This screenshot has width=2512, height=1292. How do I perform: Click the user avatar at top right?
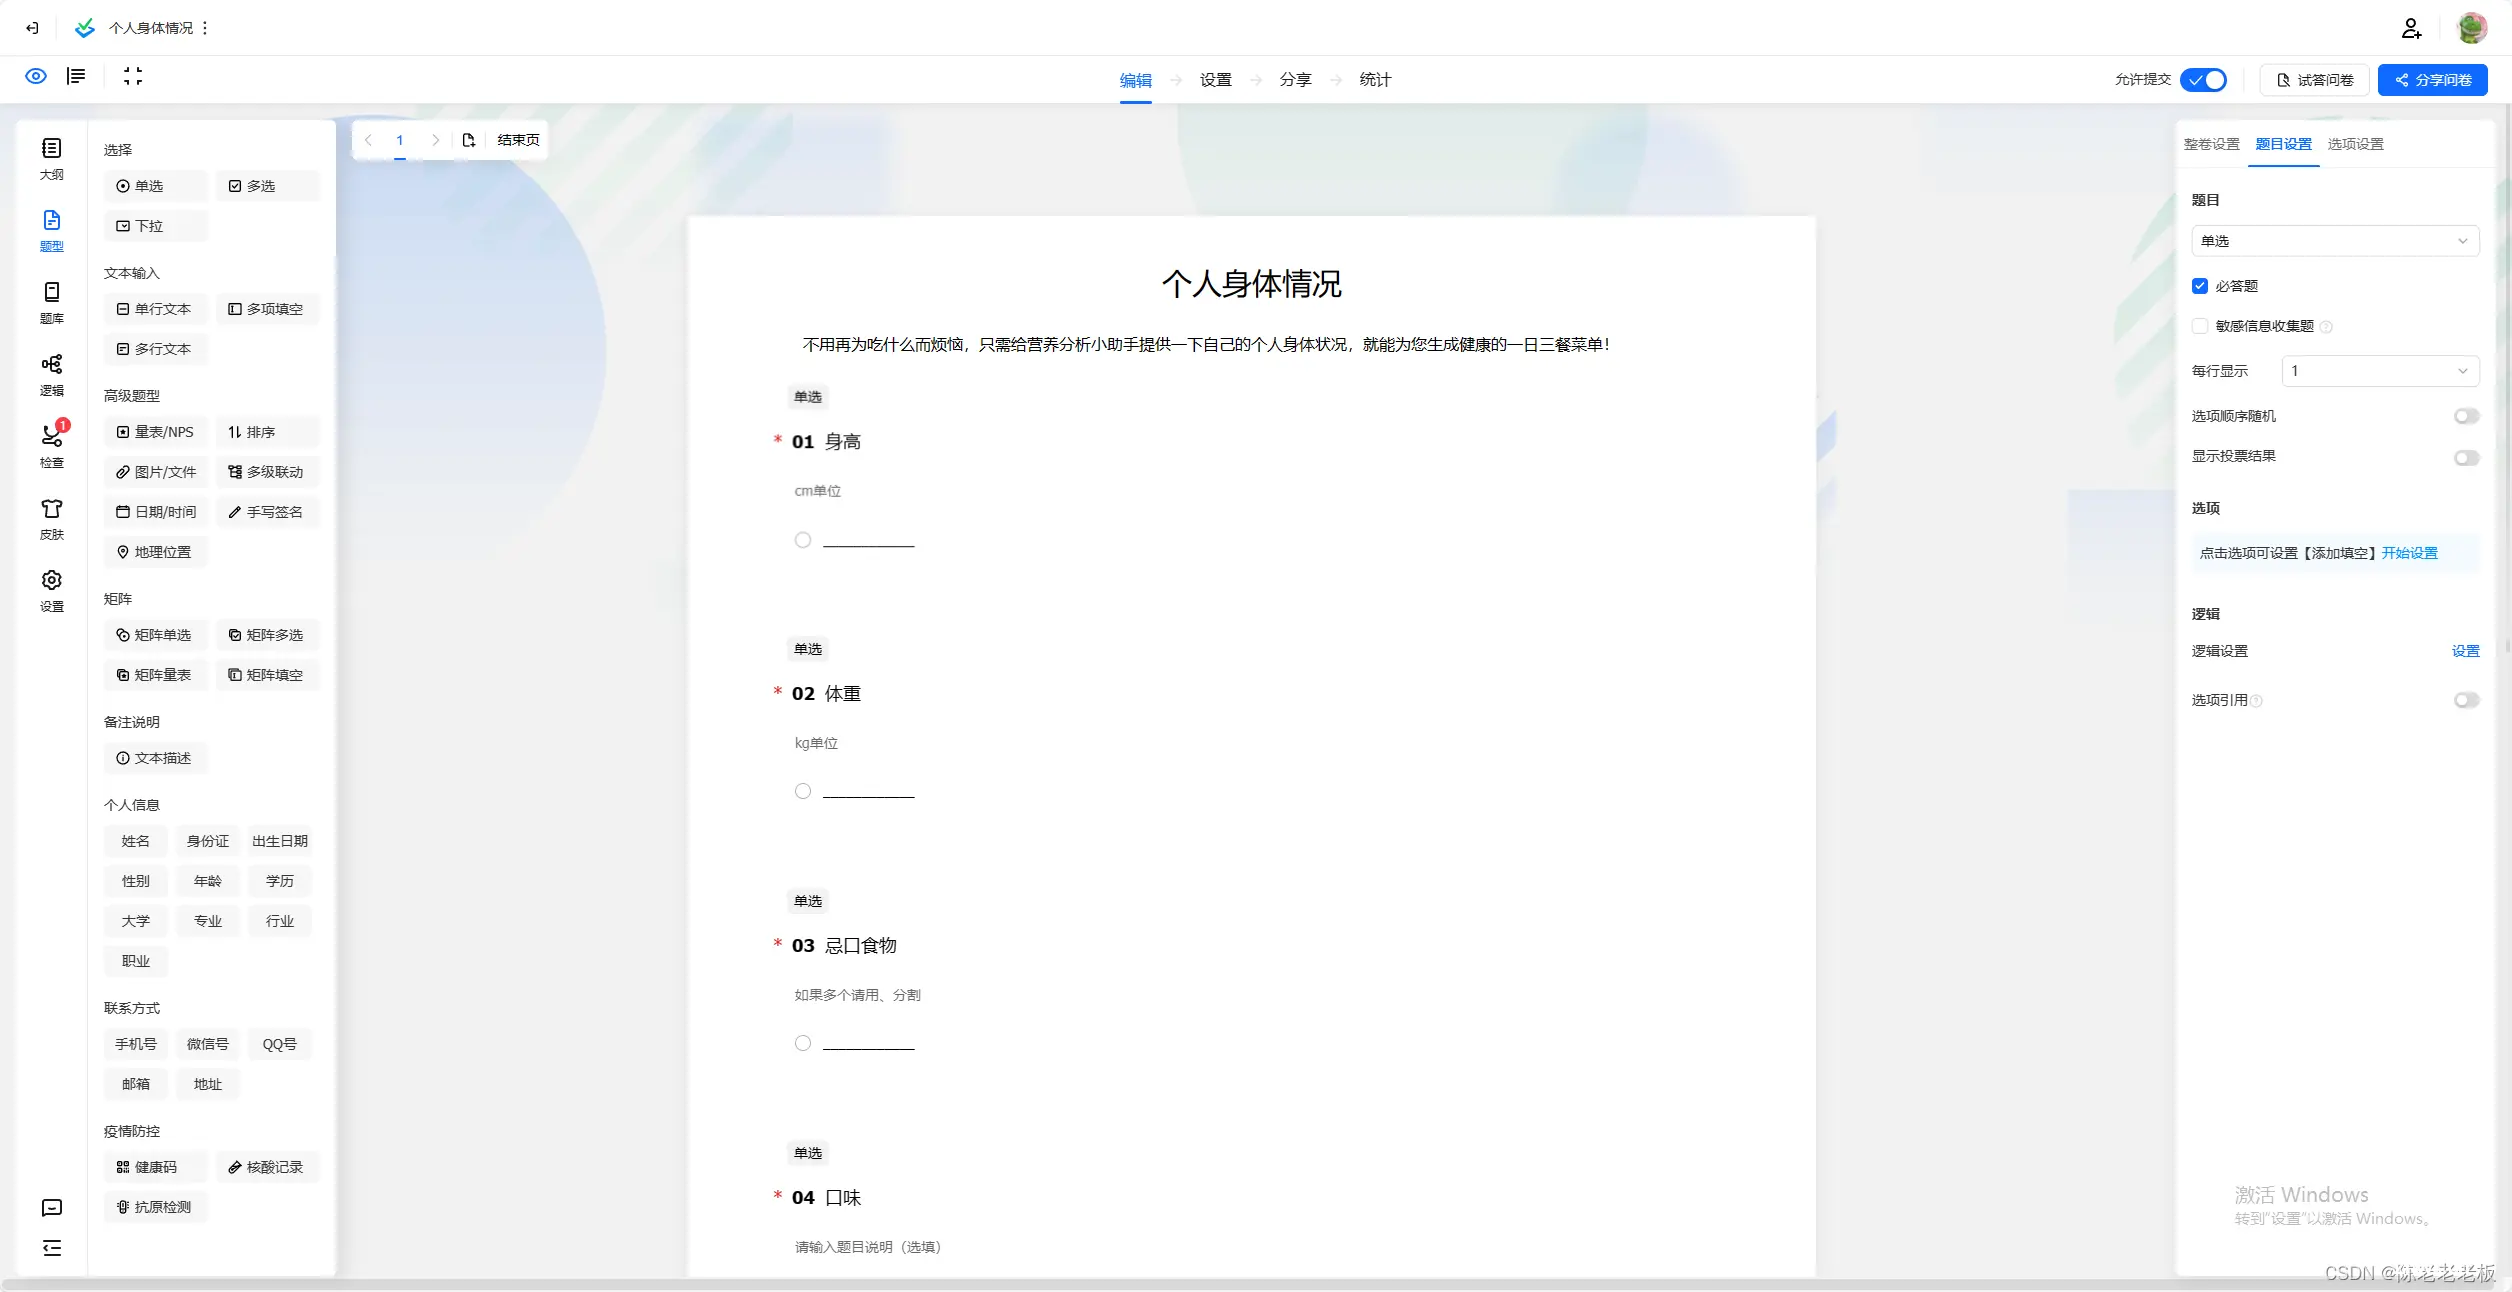point(2472,28)
